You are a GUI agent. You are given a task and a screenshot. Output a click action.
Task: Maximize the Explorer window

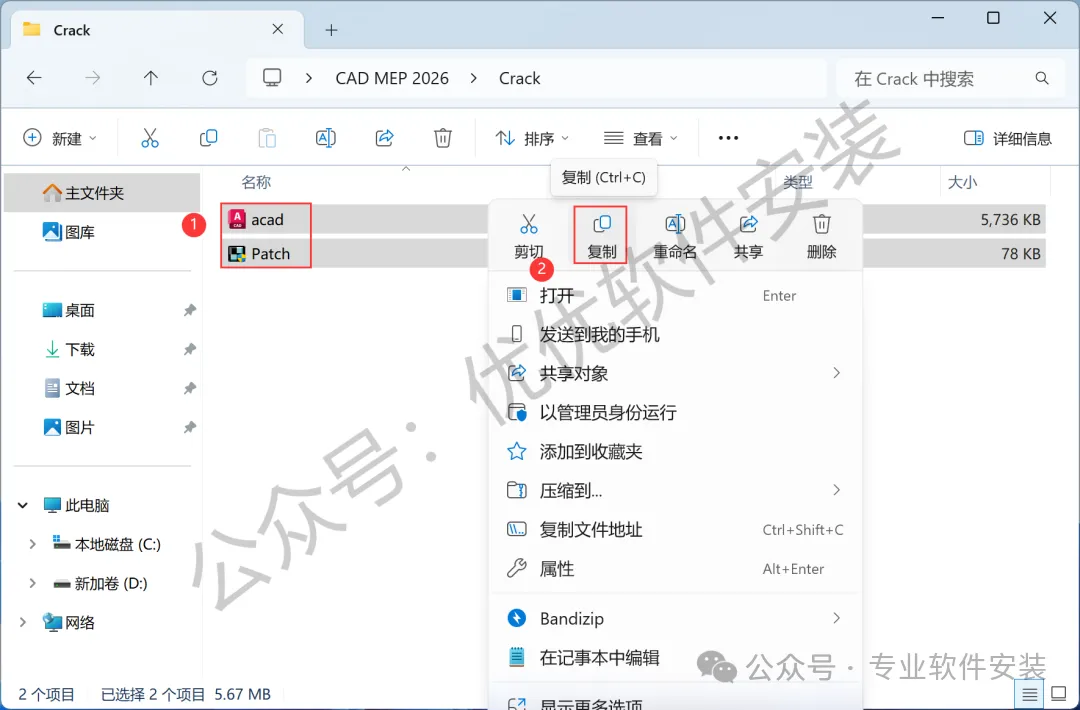click(993, 18)
